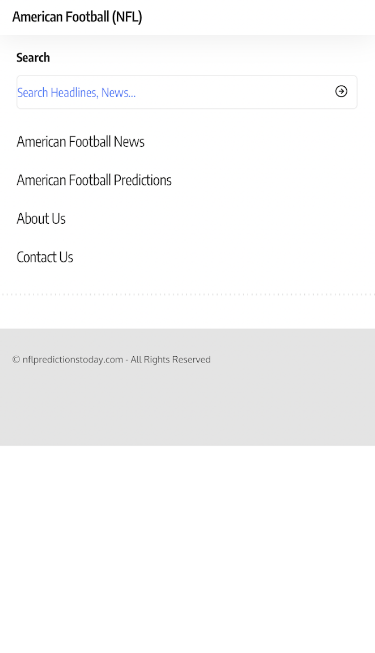Open the About Us page
The width and height of the screenshot is (375, 653).
pos(41,219)
